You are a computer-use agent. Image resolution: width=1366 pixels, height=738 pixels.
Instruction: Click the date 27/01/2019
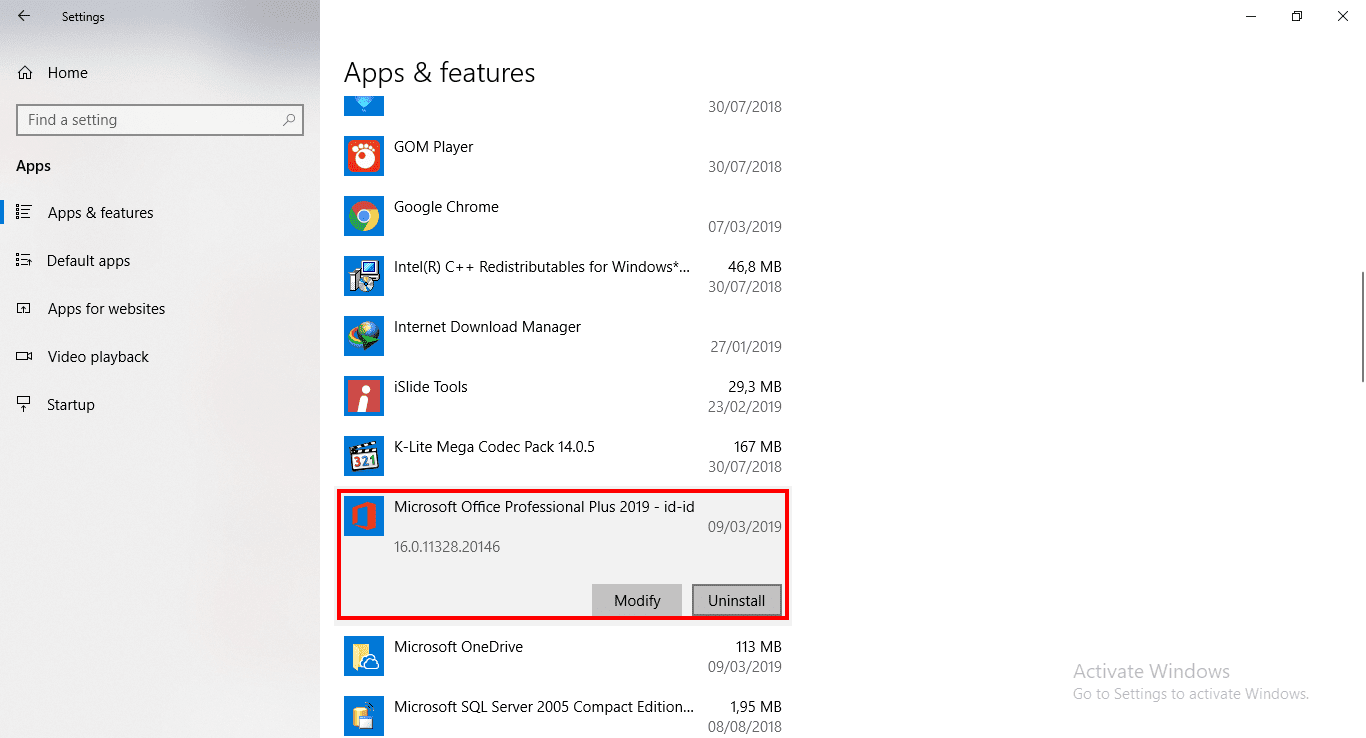point(745,347)
